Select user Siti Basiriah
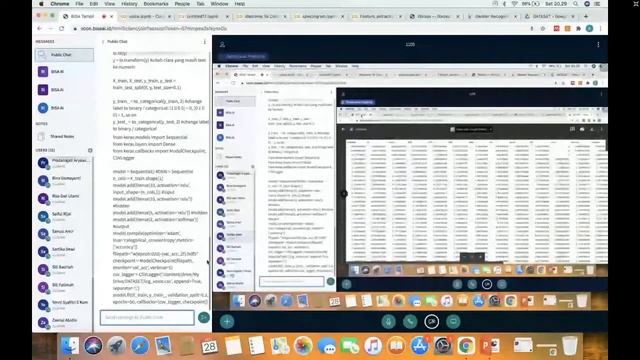 coord(63,269)
